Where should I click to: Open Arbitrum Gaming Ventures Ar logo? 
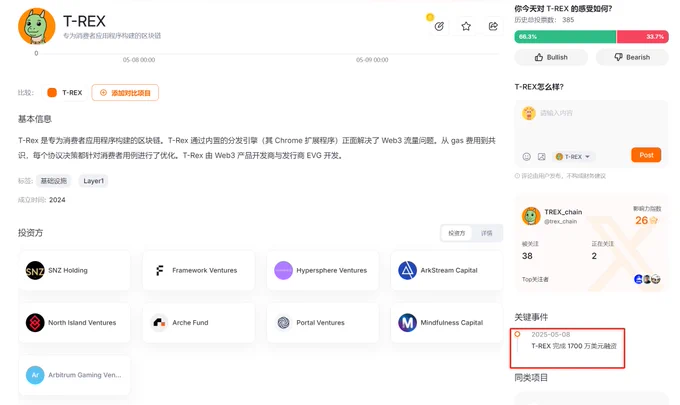35,375
